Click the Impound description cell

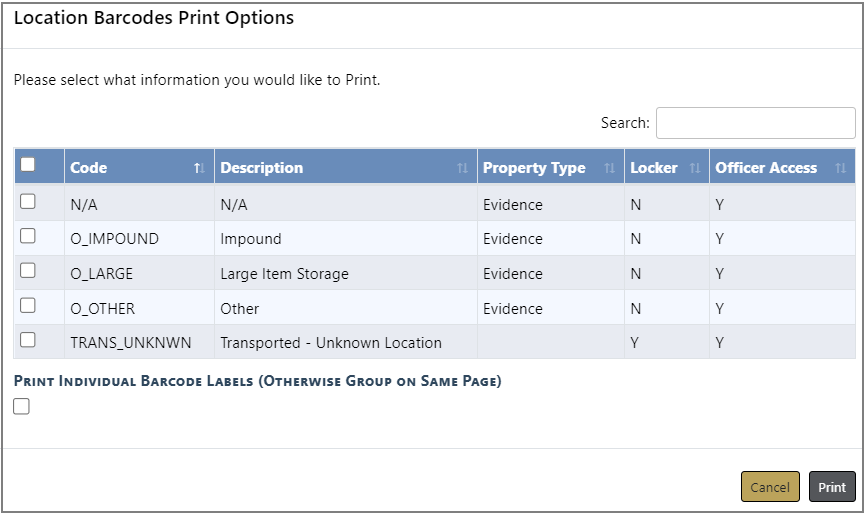coord(251,239)
